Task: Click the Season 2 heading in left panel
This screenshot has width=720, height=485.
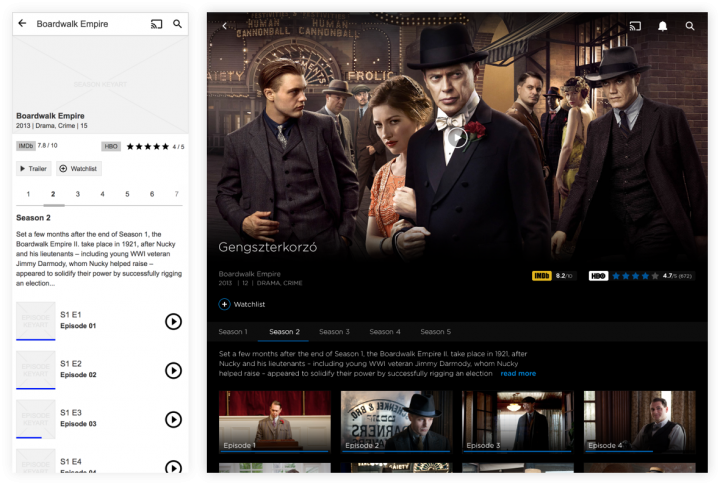Action: click(34, 218)
